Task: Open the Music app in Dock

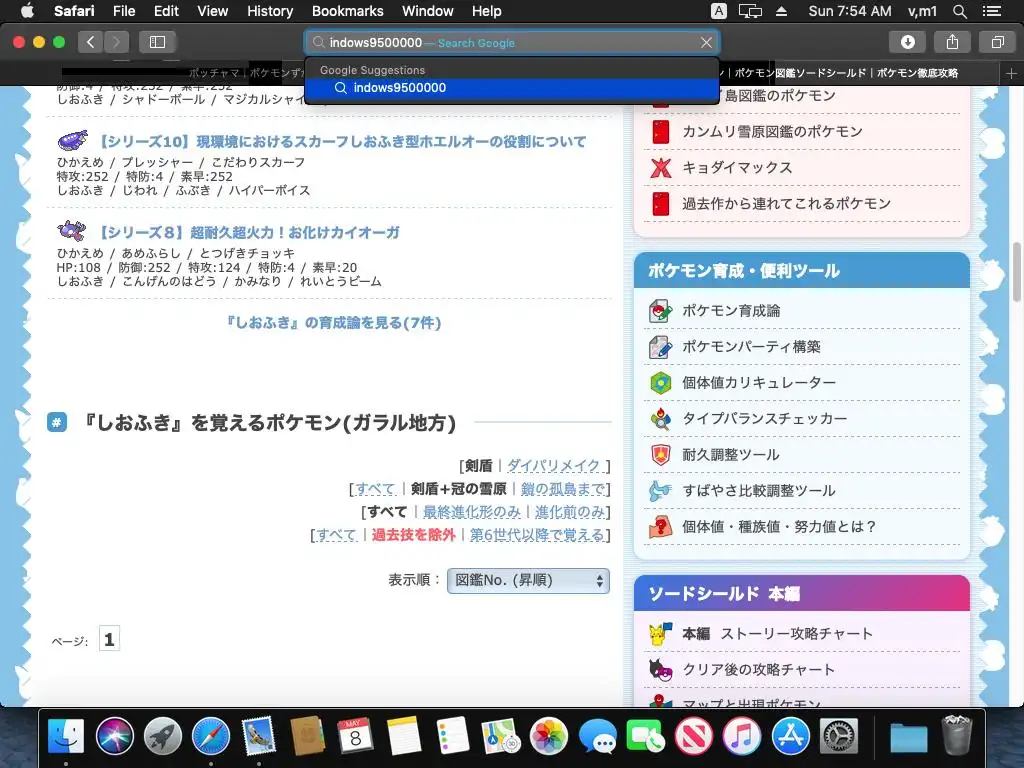Action: click(742, 736)
